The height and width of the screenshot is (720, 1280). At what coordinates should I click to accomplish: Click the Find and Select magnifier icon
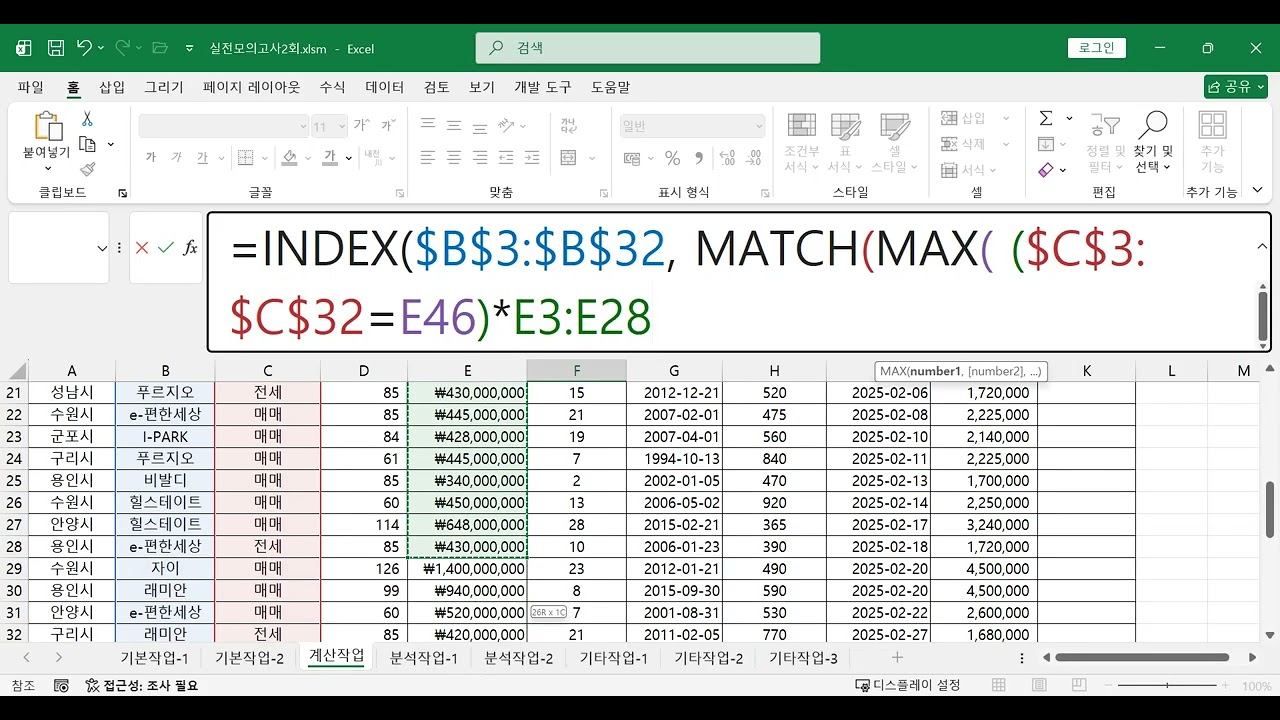click(1153, 125)
